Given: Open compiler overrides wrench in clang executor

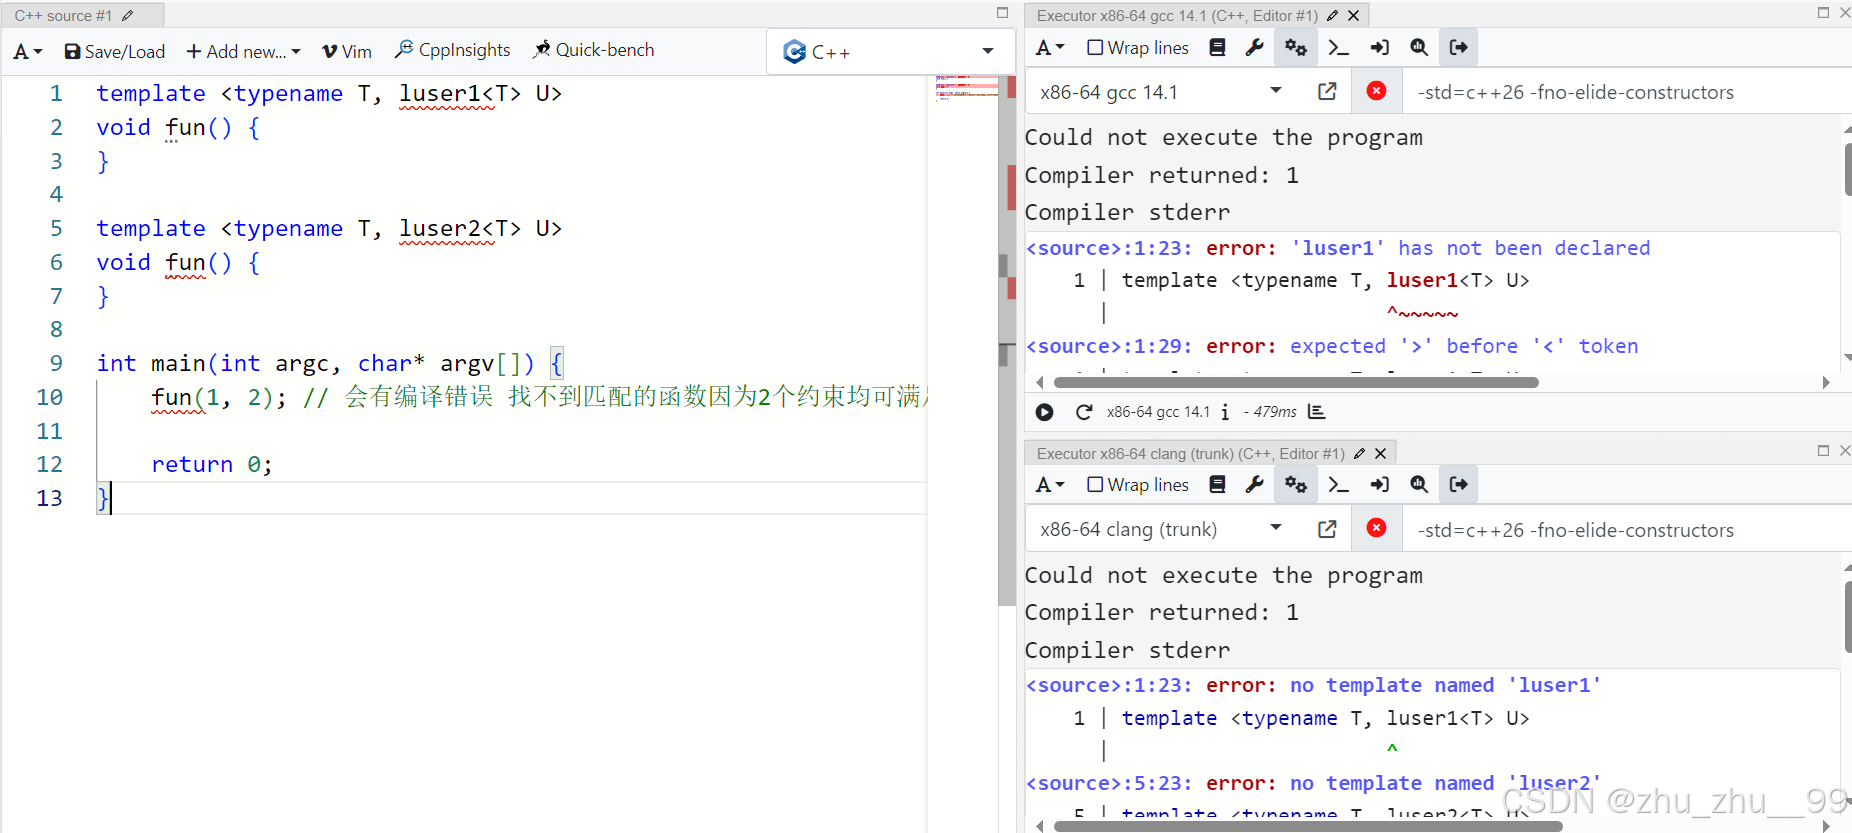Looking at the screenshot, I should (x=1254, y=485).
